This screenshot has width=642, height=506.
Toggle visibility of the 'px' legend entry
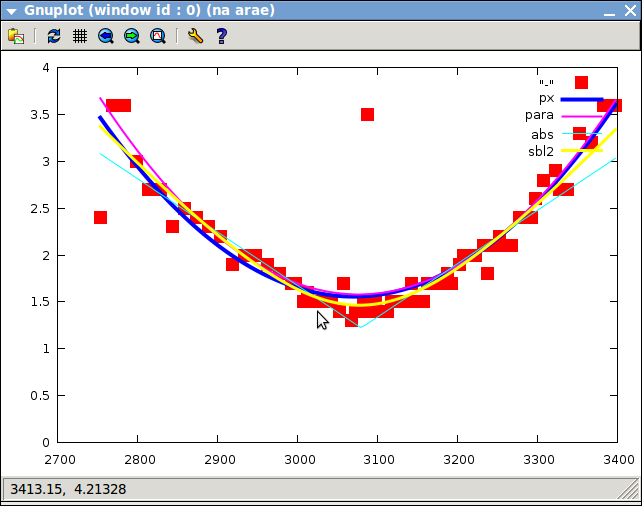(546, 99)
